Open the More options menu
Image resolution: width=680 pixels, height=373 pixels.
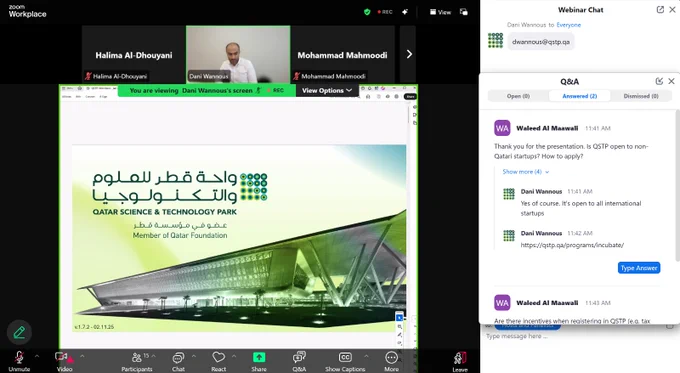tap(391, 361)
